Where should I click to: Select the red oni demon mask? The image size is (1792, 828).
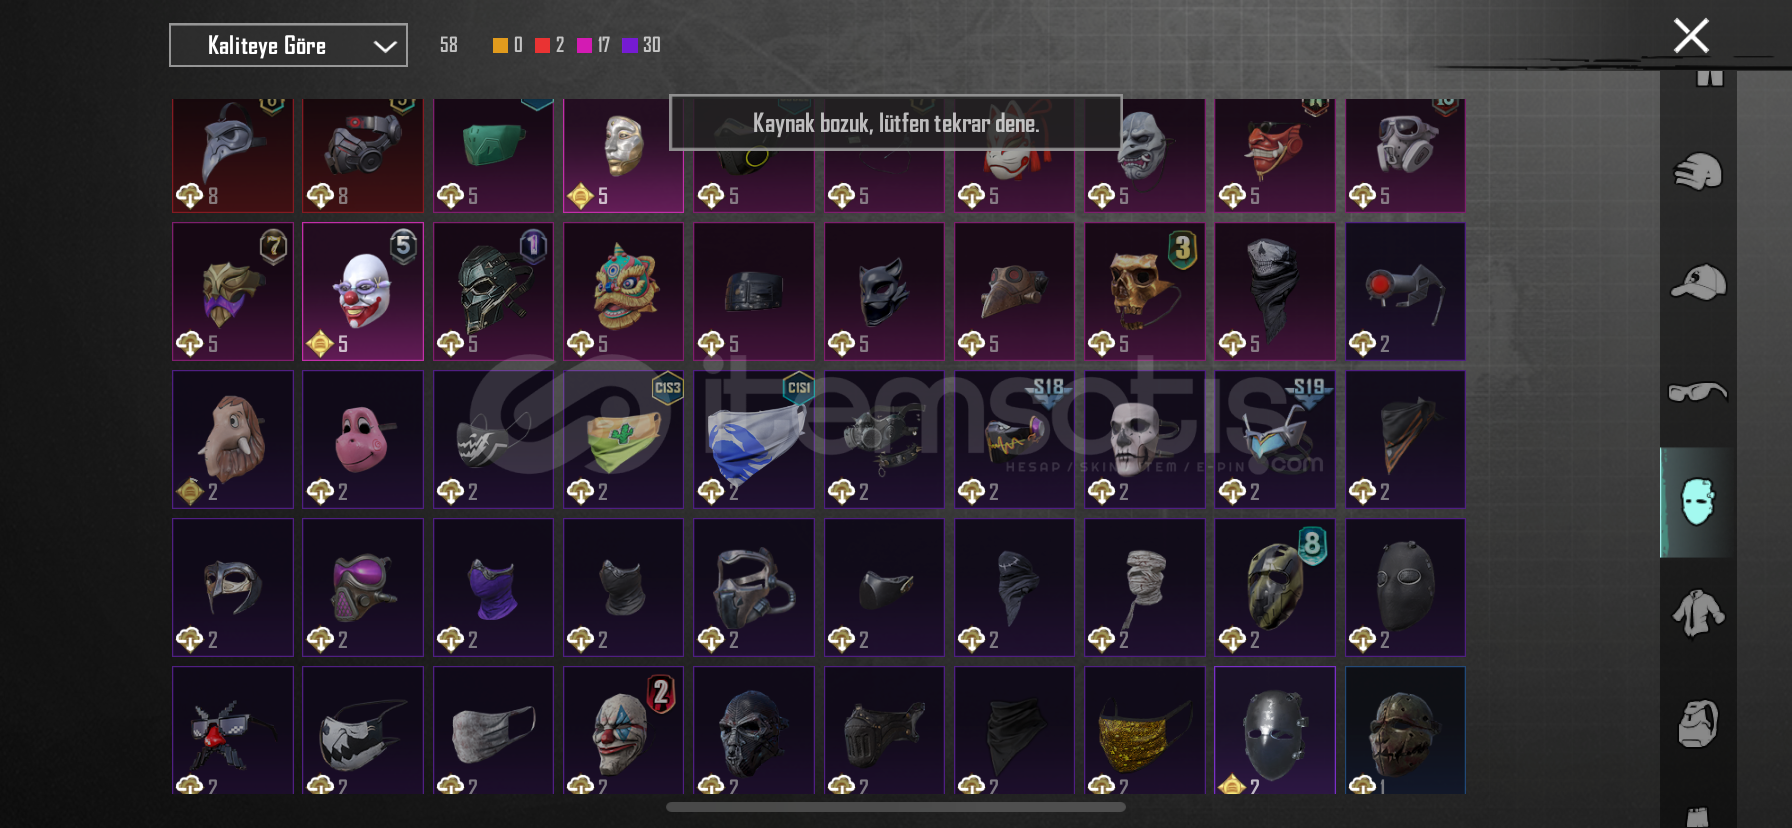tap(1275, 155)
